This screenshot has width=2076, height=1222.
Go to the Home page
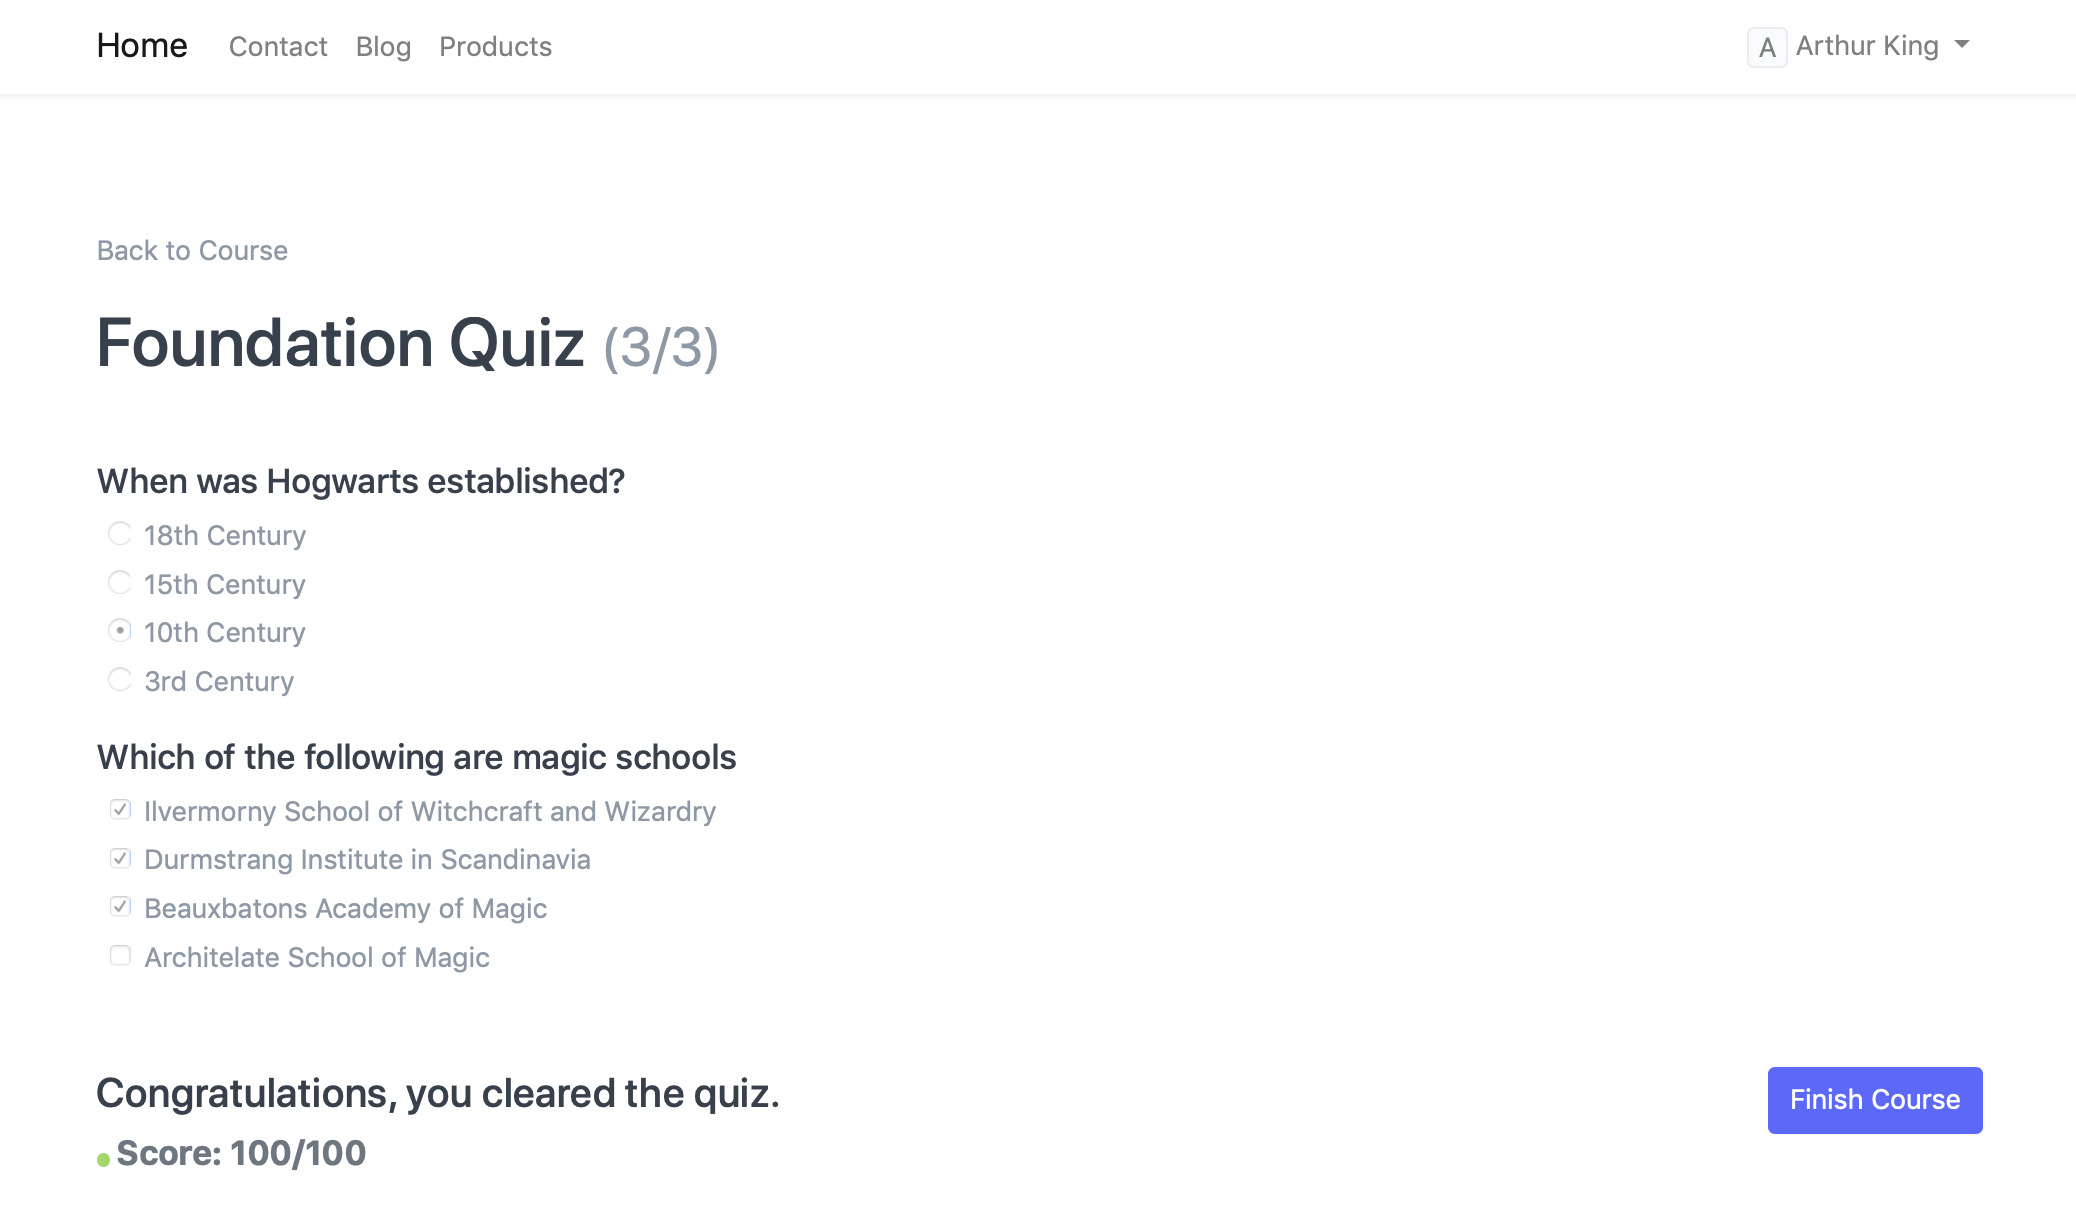142,46
